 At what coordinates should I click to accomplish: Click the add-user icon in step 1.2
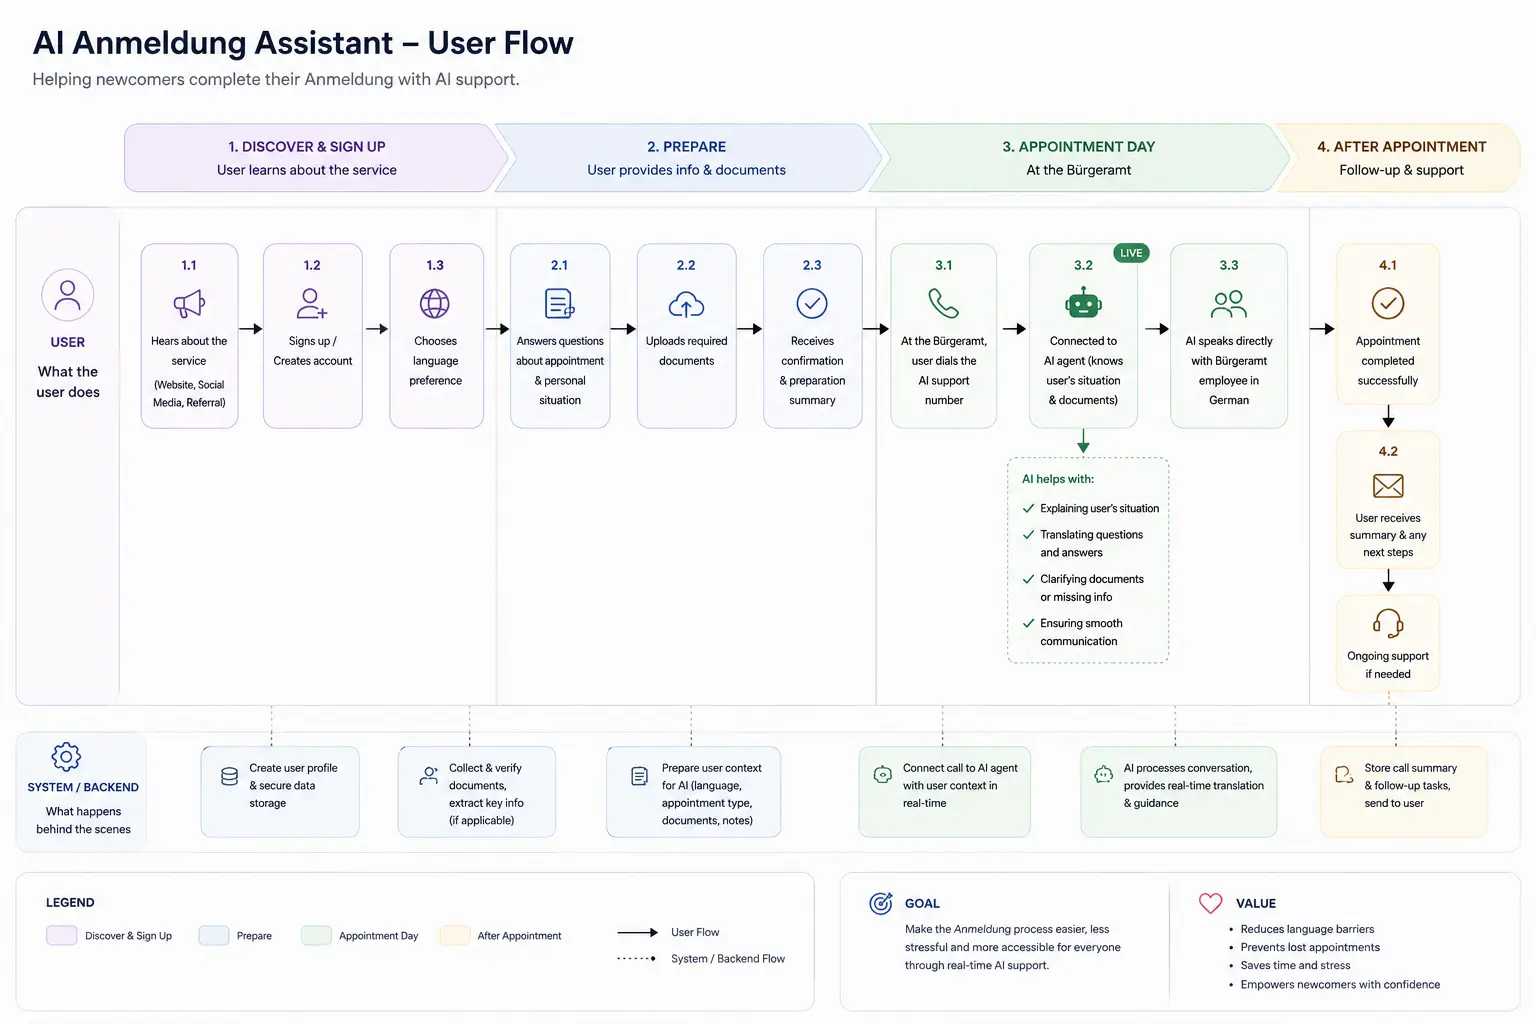tap(312, 303)
